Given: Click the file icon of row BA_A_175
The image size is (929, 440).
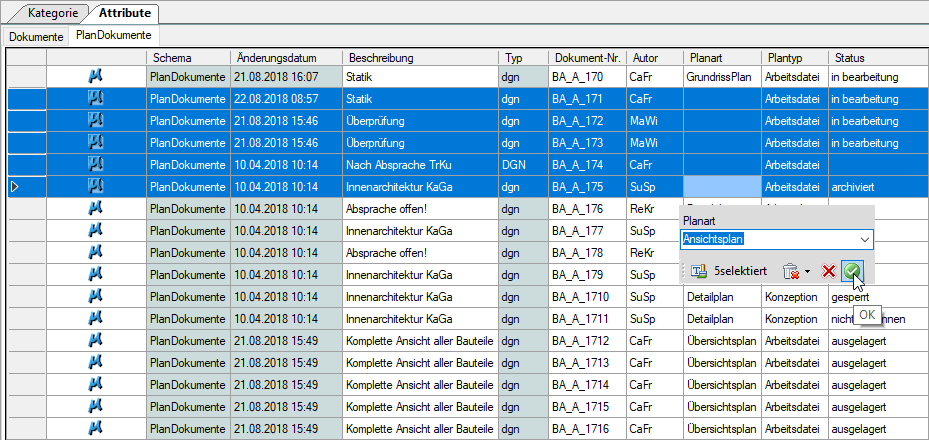Looking at the screenshot, I should (x=95, y=186).
